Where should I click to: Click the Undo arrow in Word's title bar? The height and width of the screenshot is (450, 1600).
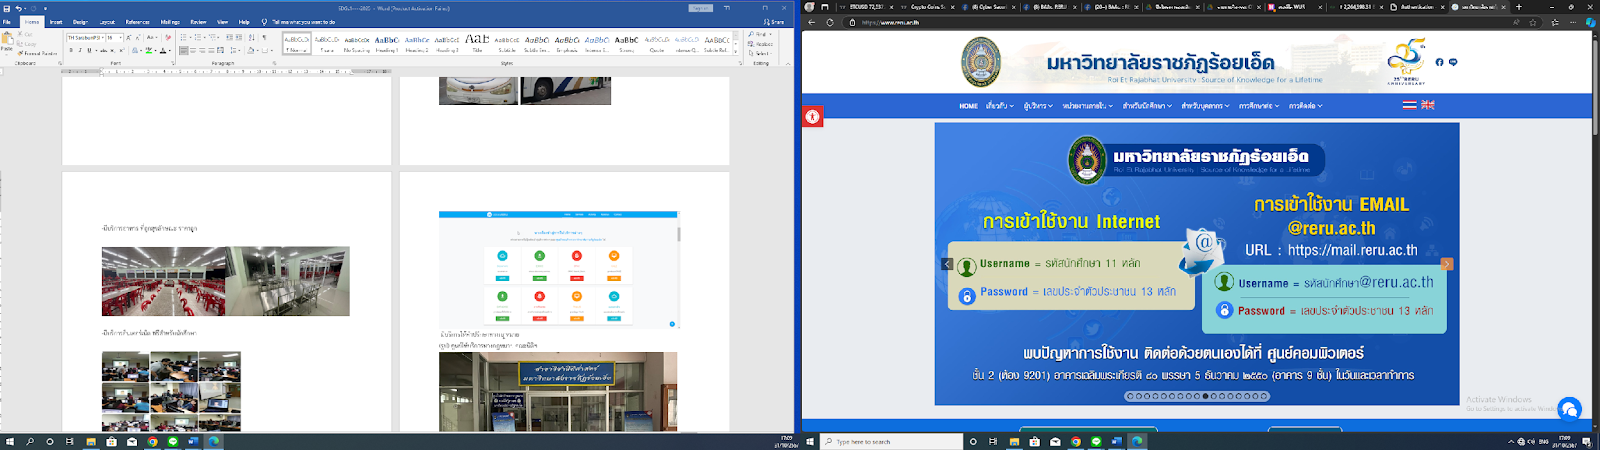click(x=18, y=9)
